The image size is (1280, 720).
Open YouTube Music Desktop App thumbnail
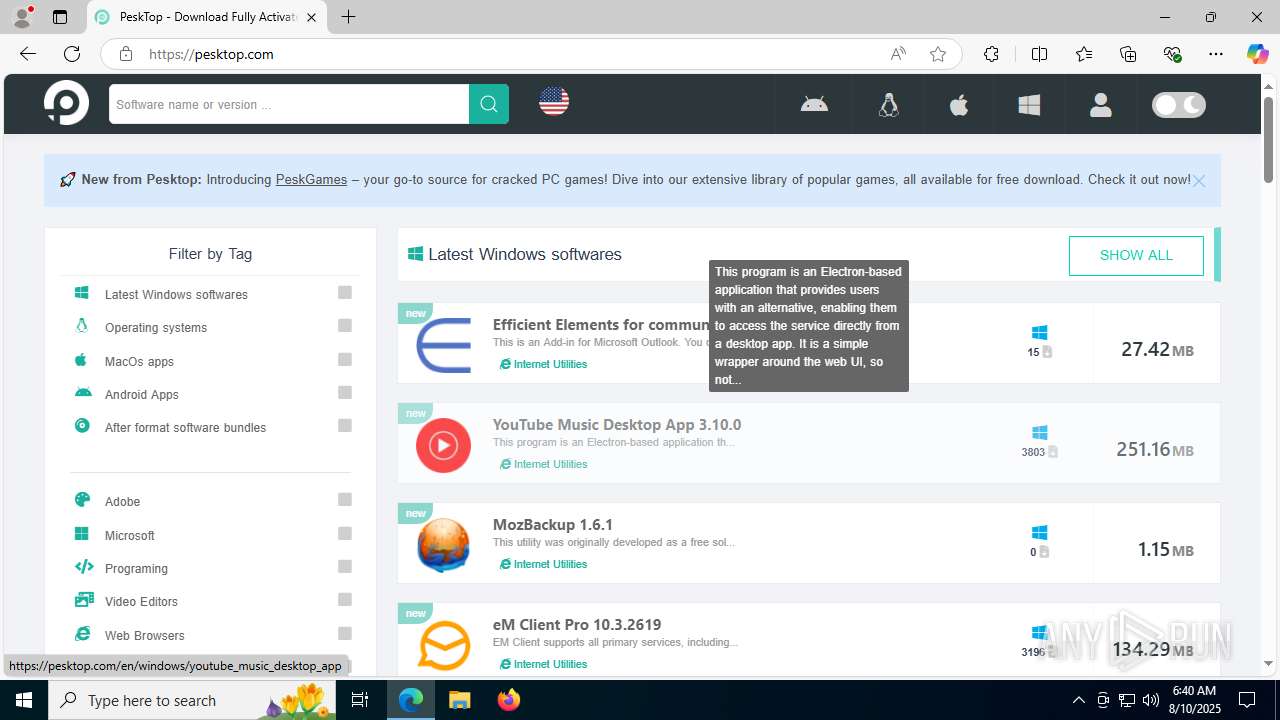tap(443, 445)
